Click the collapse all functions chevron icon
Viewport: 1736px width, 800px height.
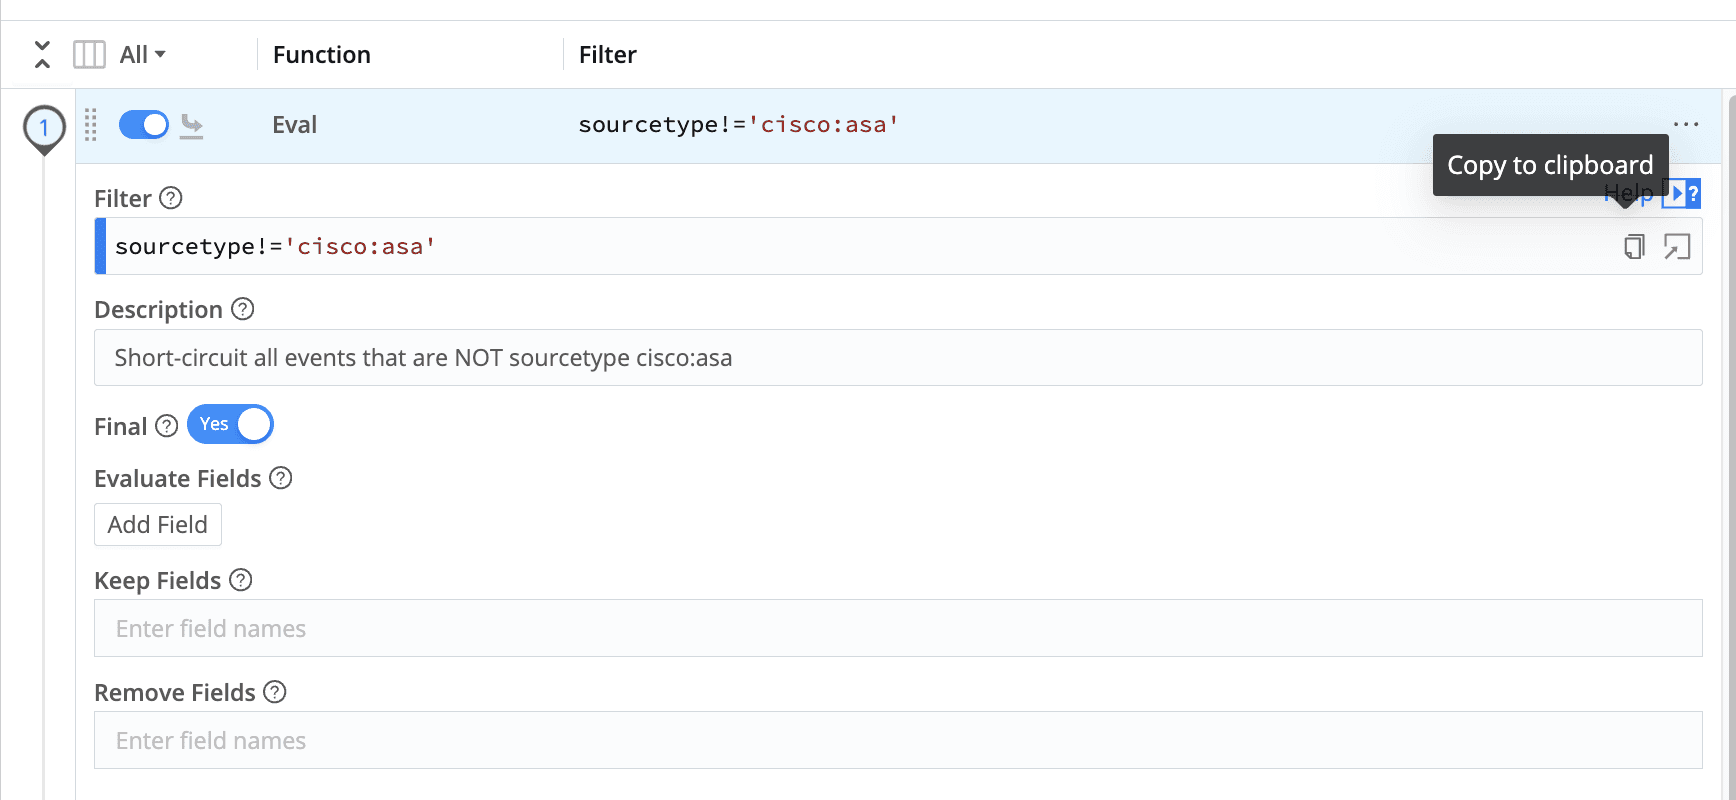[42, 54]
